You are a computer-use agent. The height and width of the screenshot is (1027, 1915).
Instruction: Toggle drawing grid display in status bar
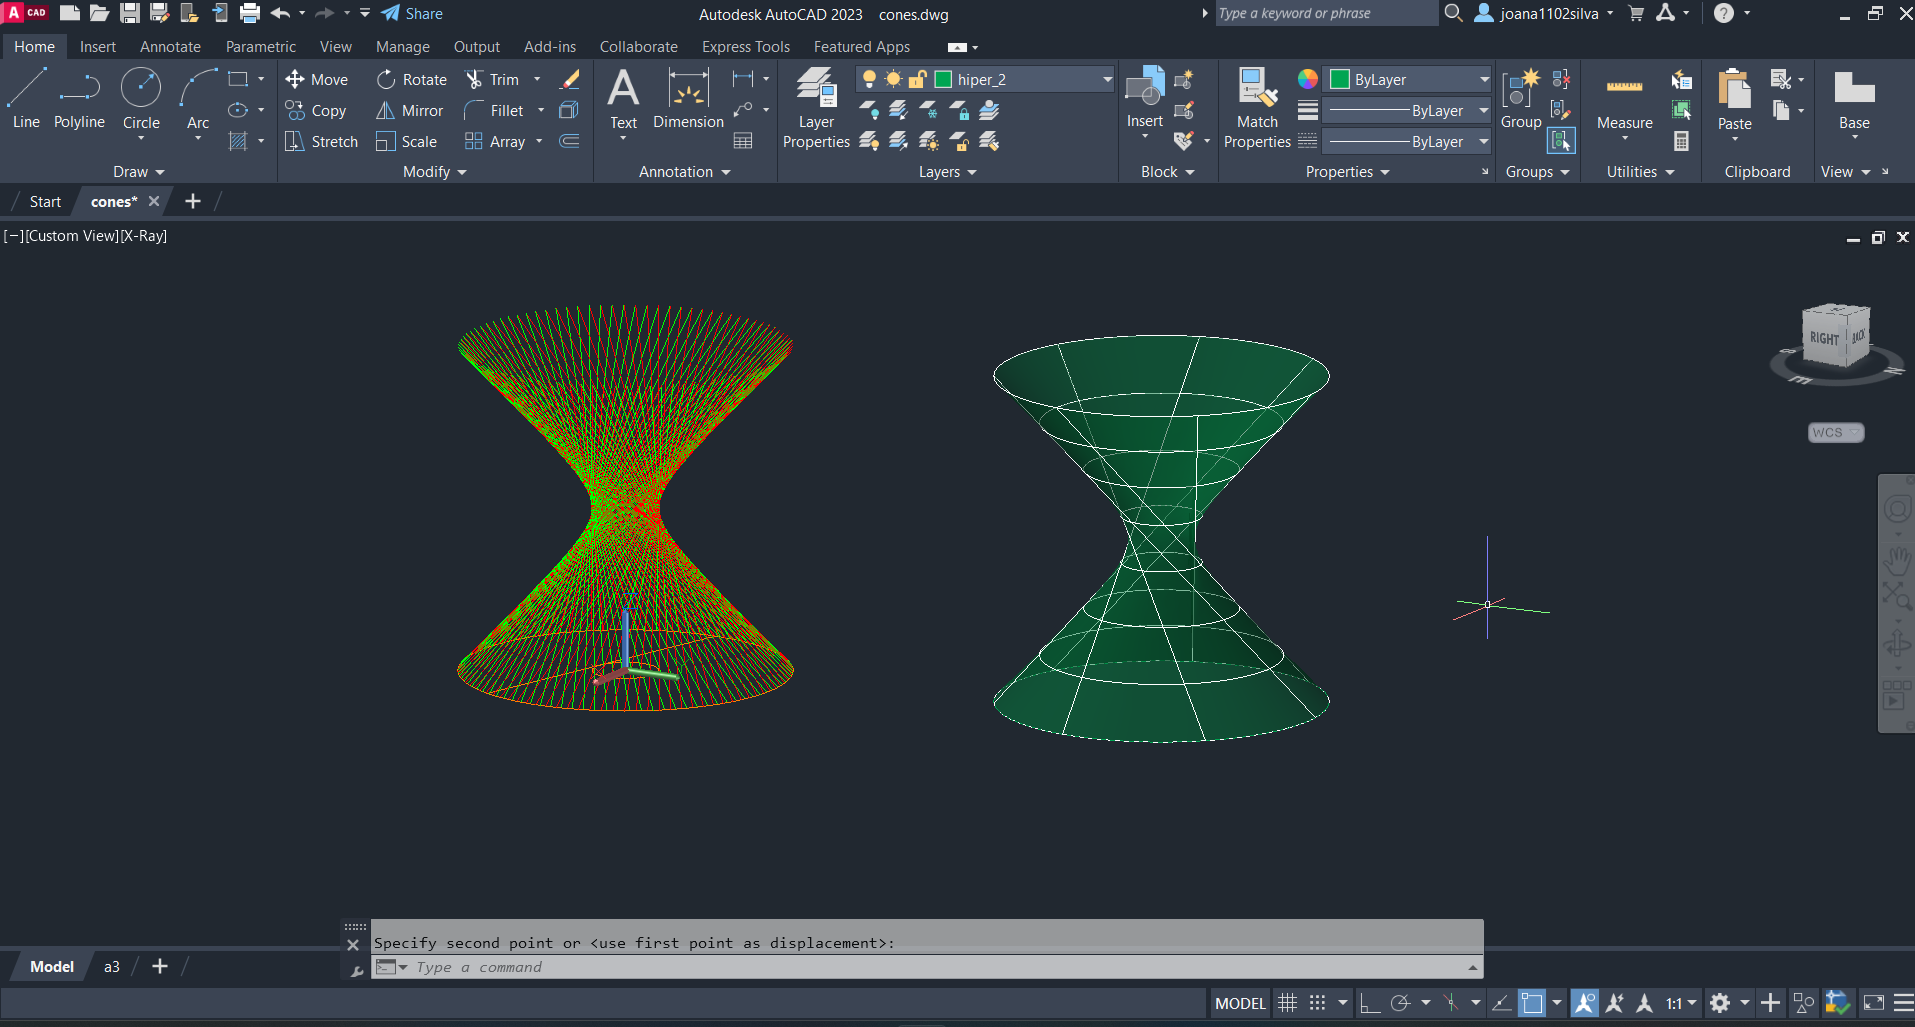1288,1003
